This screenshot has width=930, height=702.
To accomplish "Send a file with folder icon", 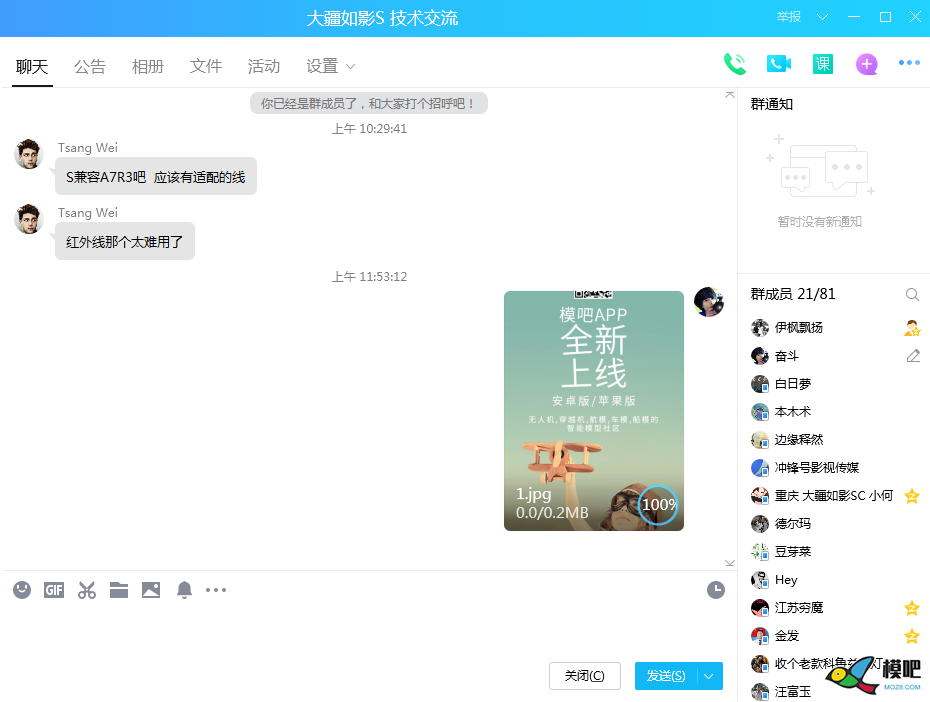I will pyautogui.click(x=119, y=589).
